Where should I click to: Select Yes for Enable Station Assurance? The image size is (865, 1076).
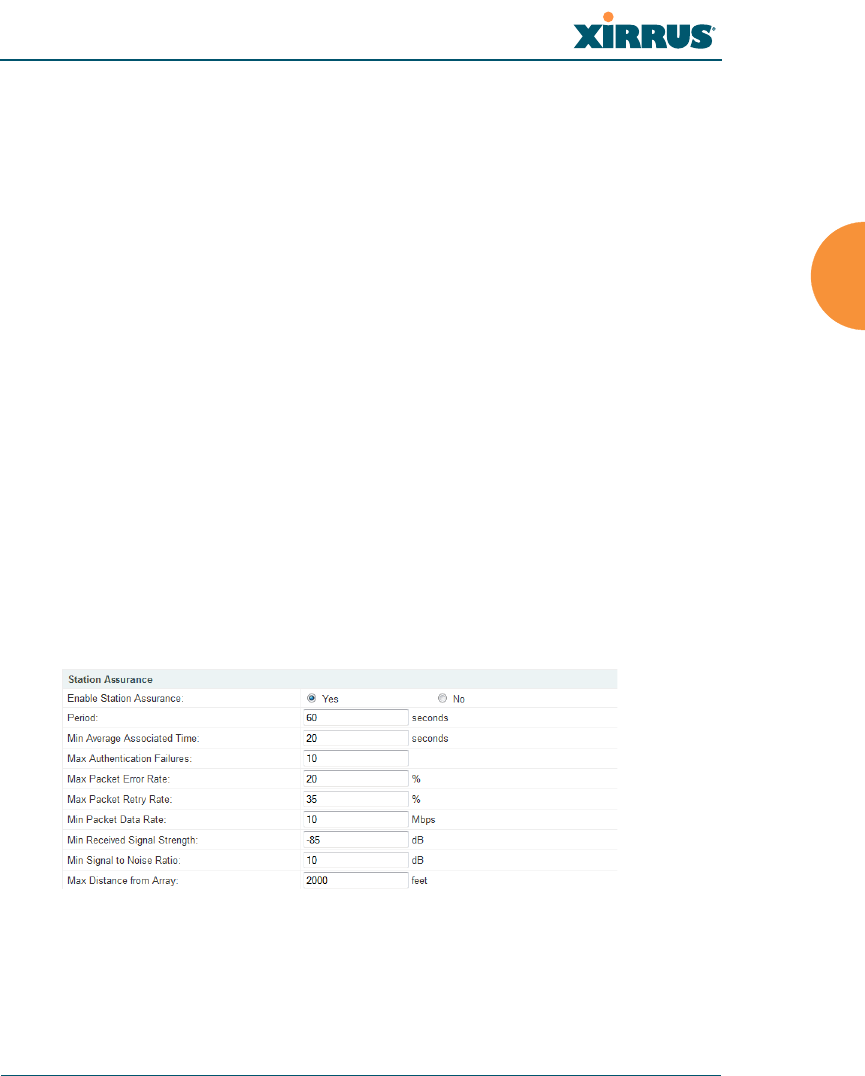[x=311, y=698]
